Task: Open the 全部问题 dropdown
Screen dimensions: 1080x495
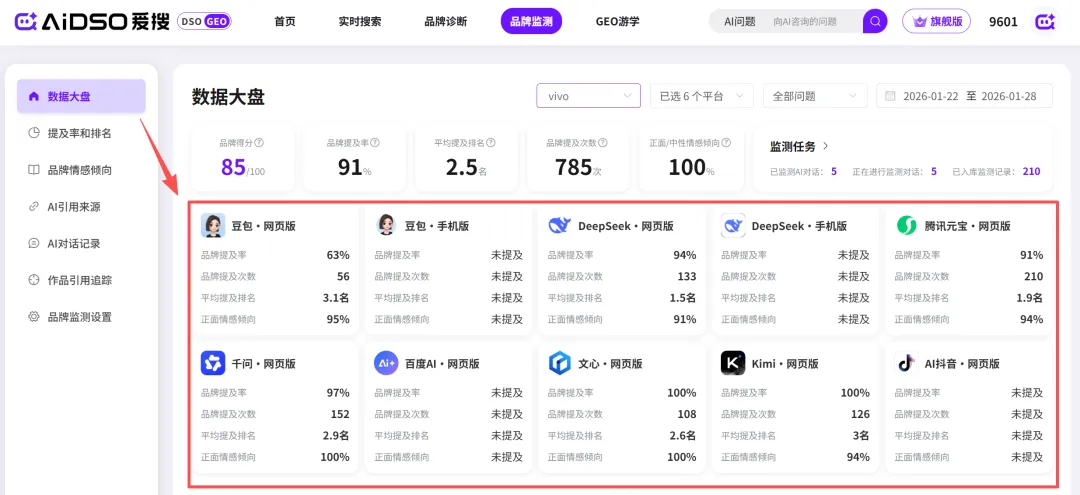Action: pyautogui.click(x=815, y=96)
